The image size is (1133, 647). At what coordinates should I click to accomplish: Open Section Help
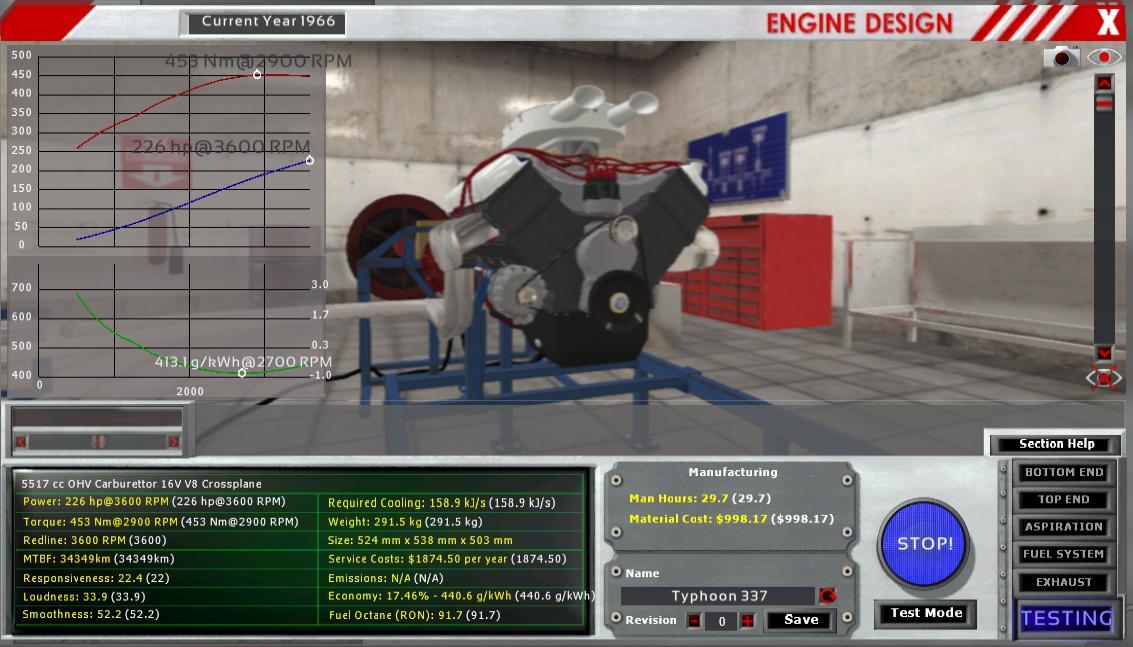1056,444
